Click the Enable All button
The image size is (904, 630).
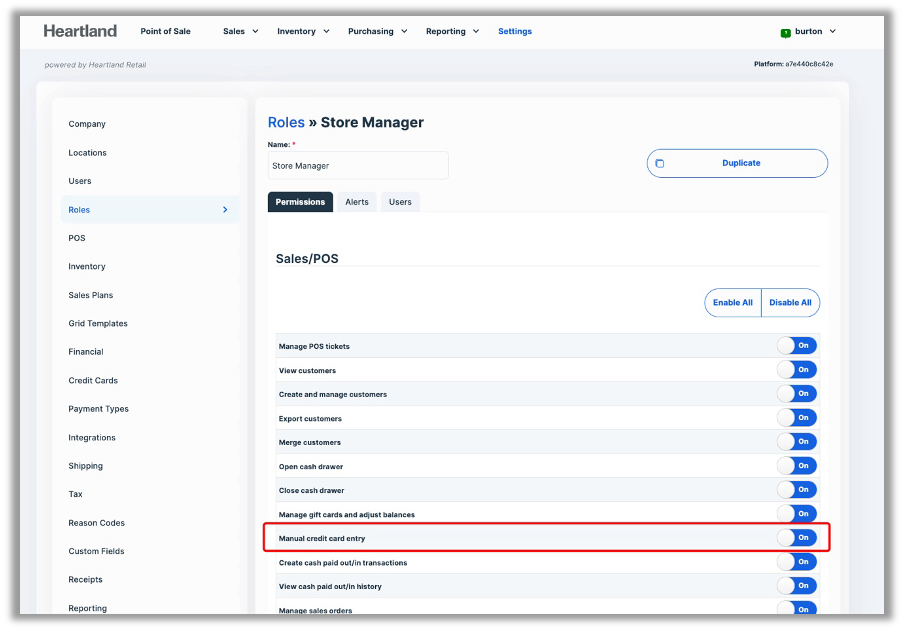point(733,303)
